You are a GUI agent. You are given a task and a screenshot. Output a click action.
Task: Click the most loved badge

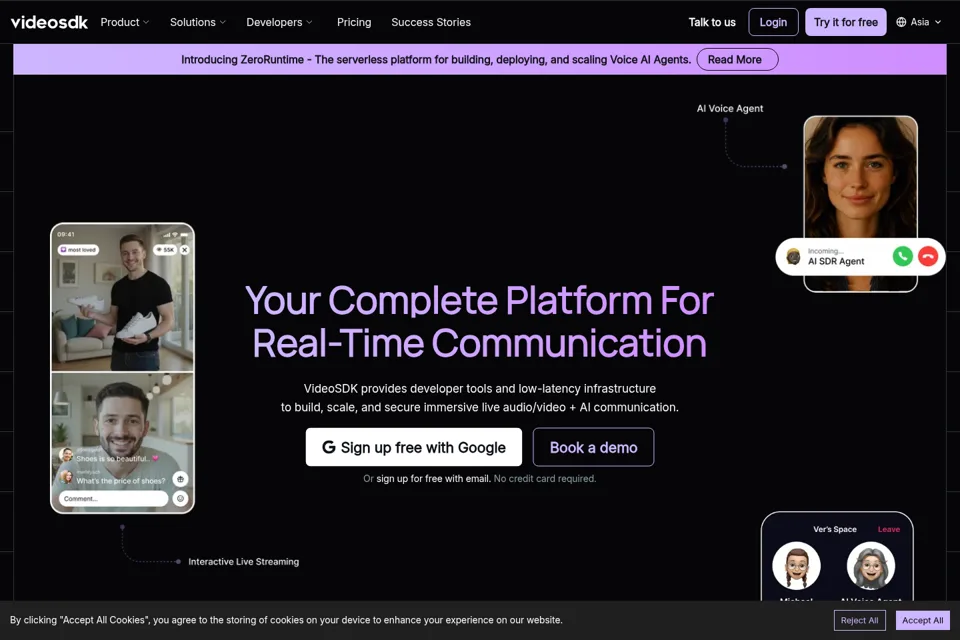(x=78, y=250)
